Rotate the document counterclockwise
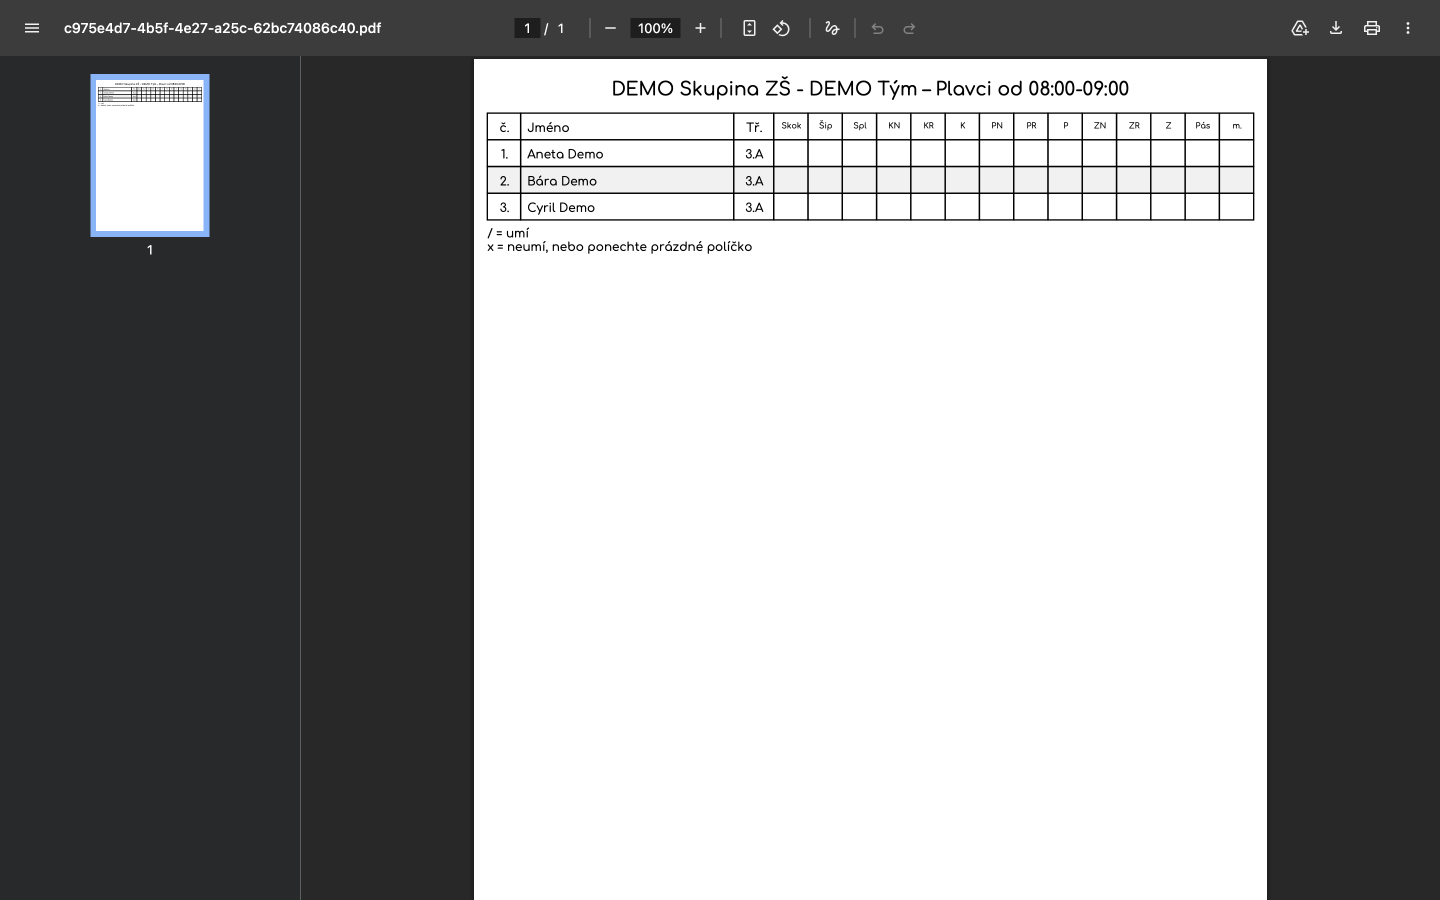1440x900 pixels. [x=782, y=28]
